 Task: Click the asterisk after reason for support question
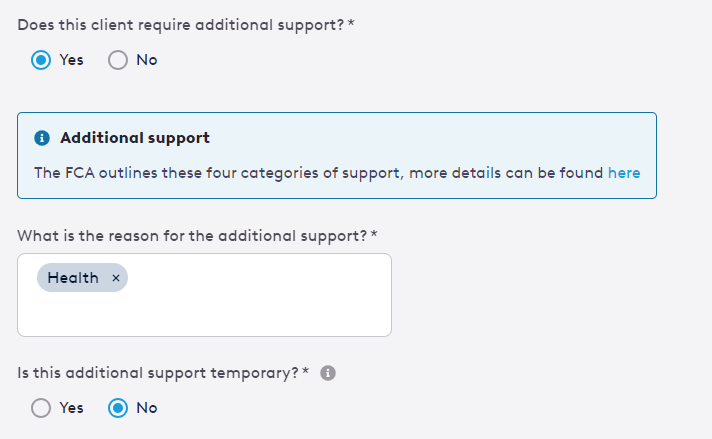(374, 234)
